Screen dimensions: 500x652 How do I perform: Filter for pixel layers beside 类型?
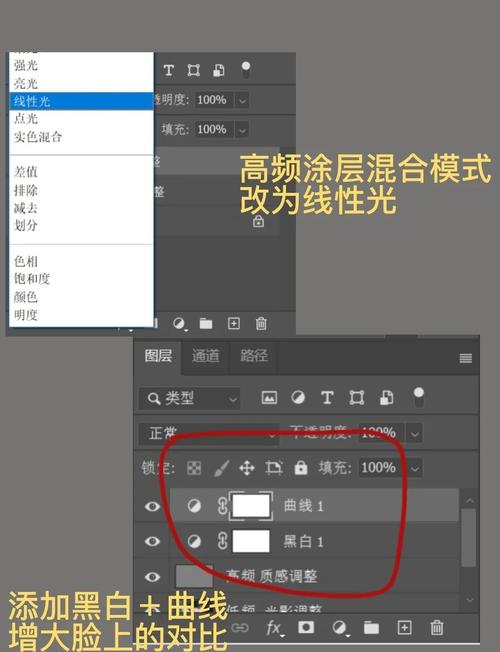click(269, 398)
